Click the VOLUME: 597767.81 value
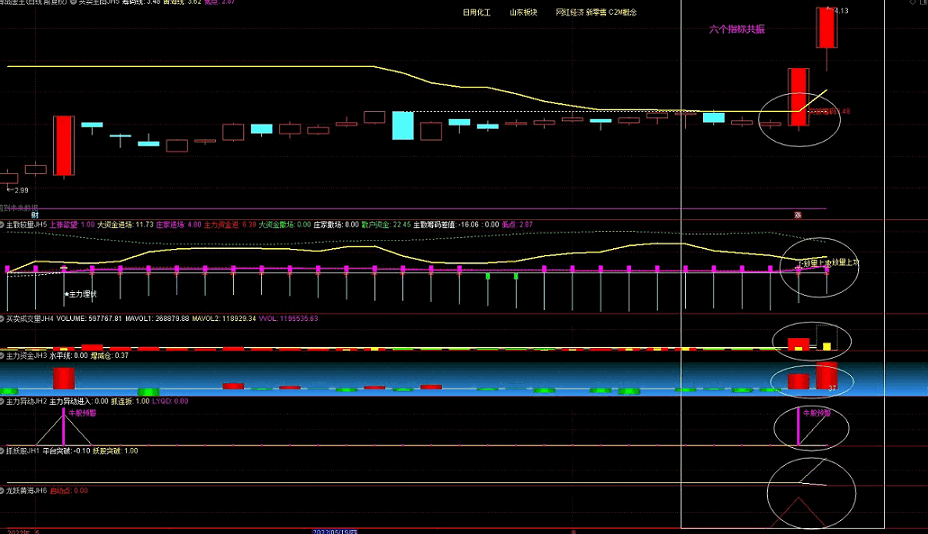 coord(89,319)
